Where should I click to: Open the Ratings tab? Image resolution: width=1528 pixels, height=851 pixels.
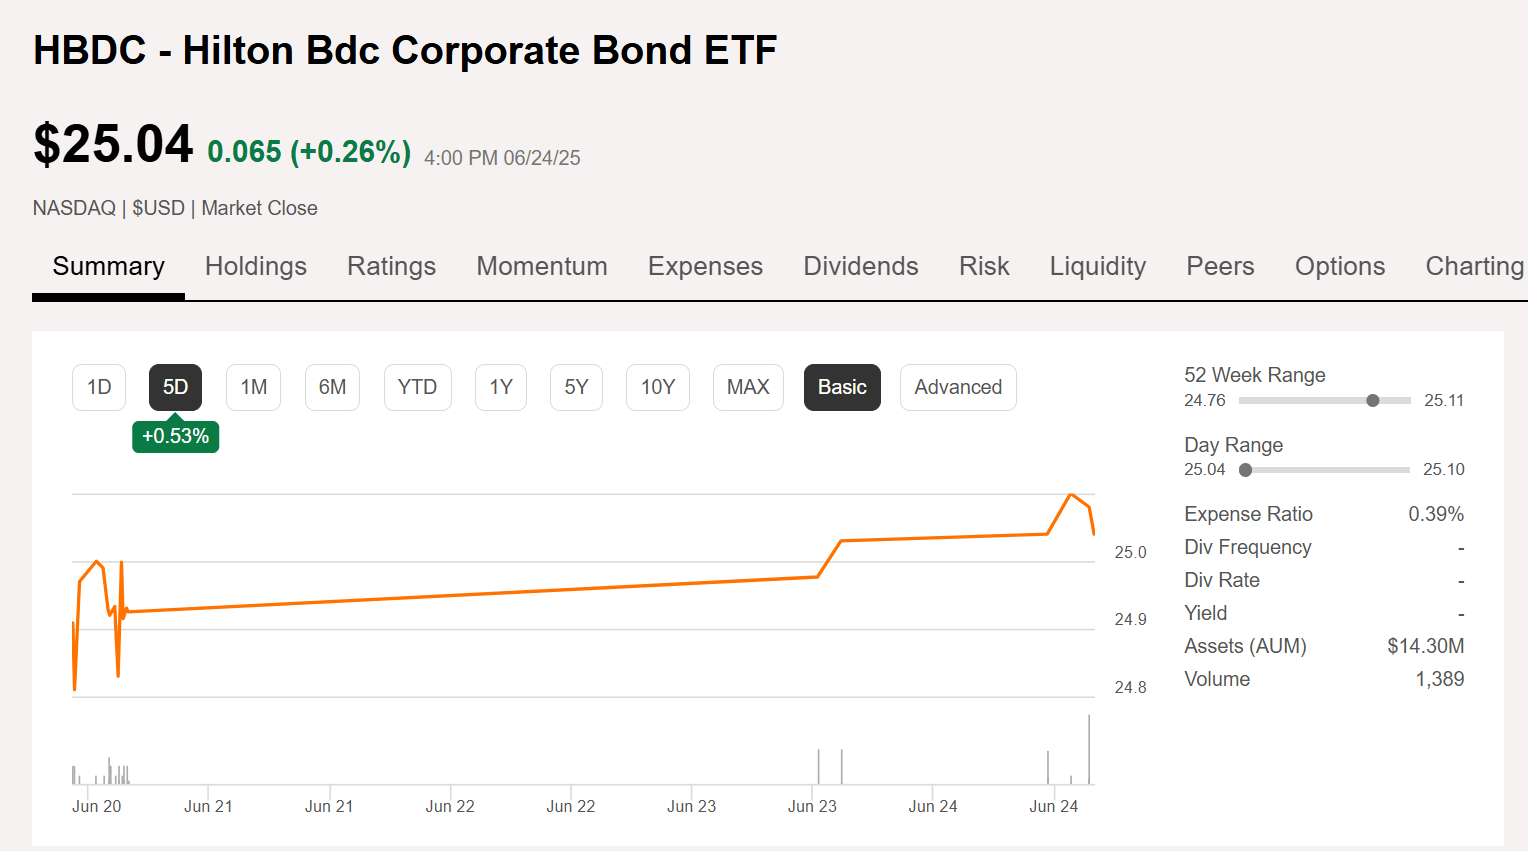pos(391,266)
